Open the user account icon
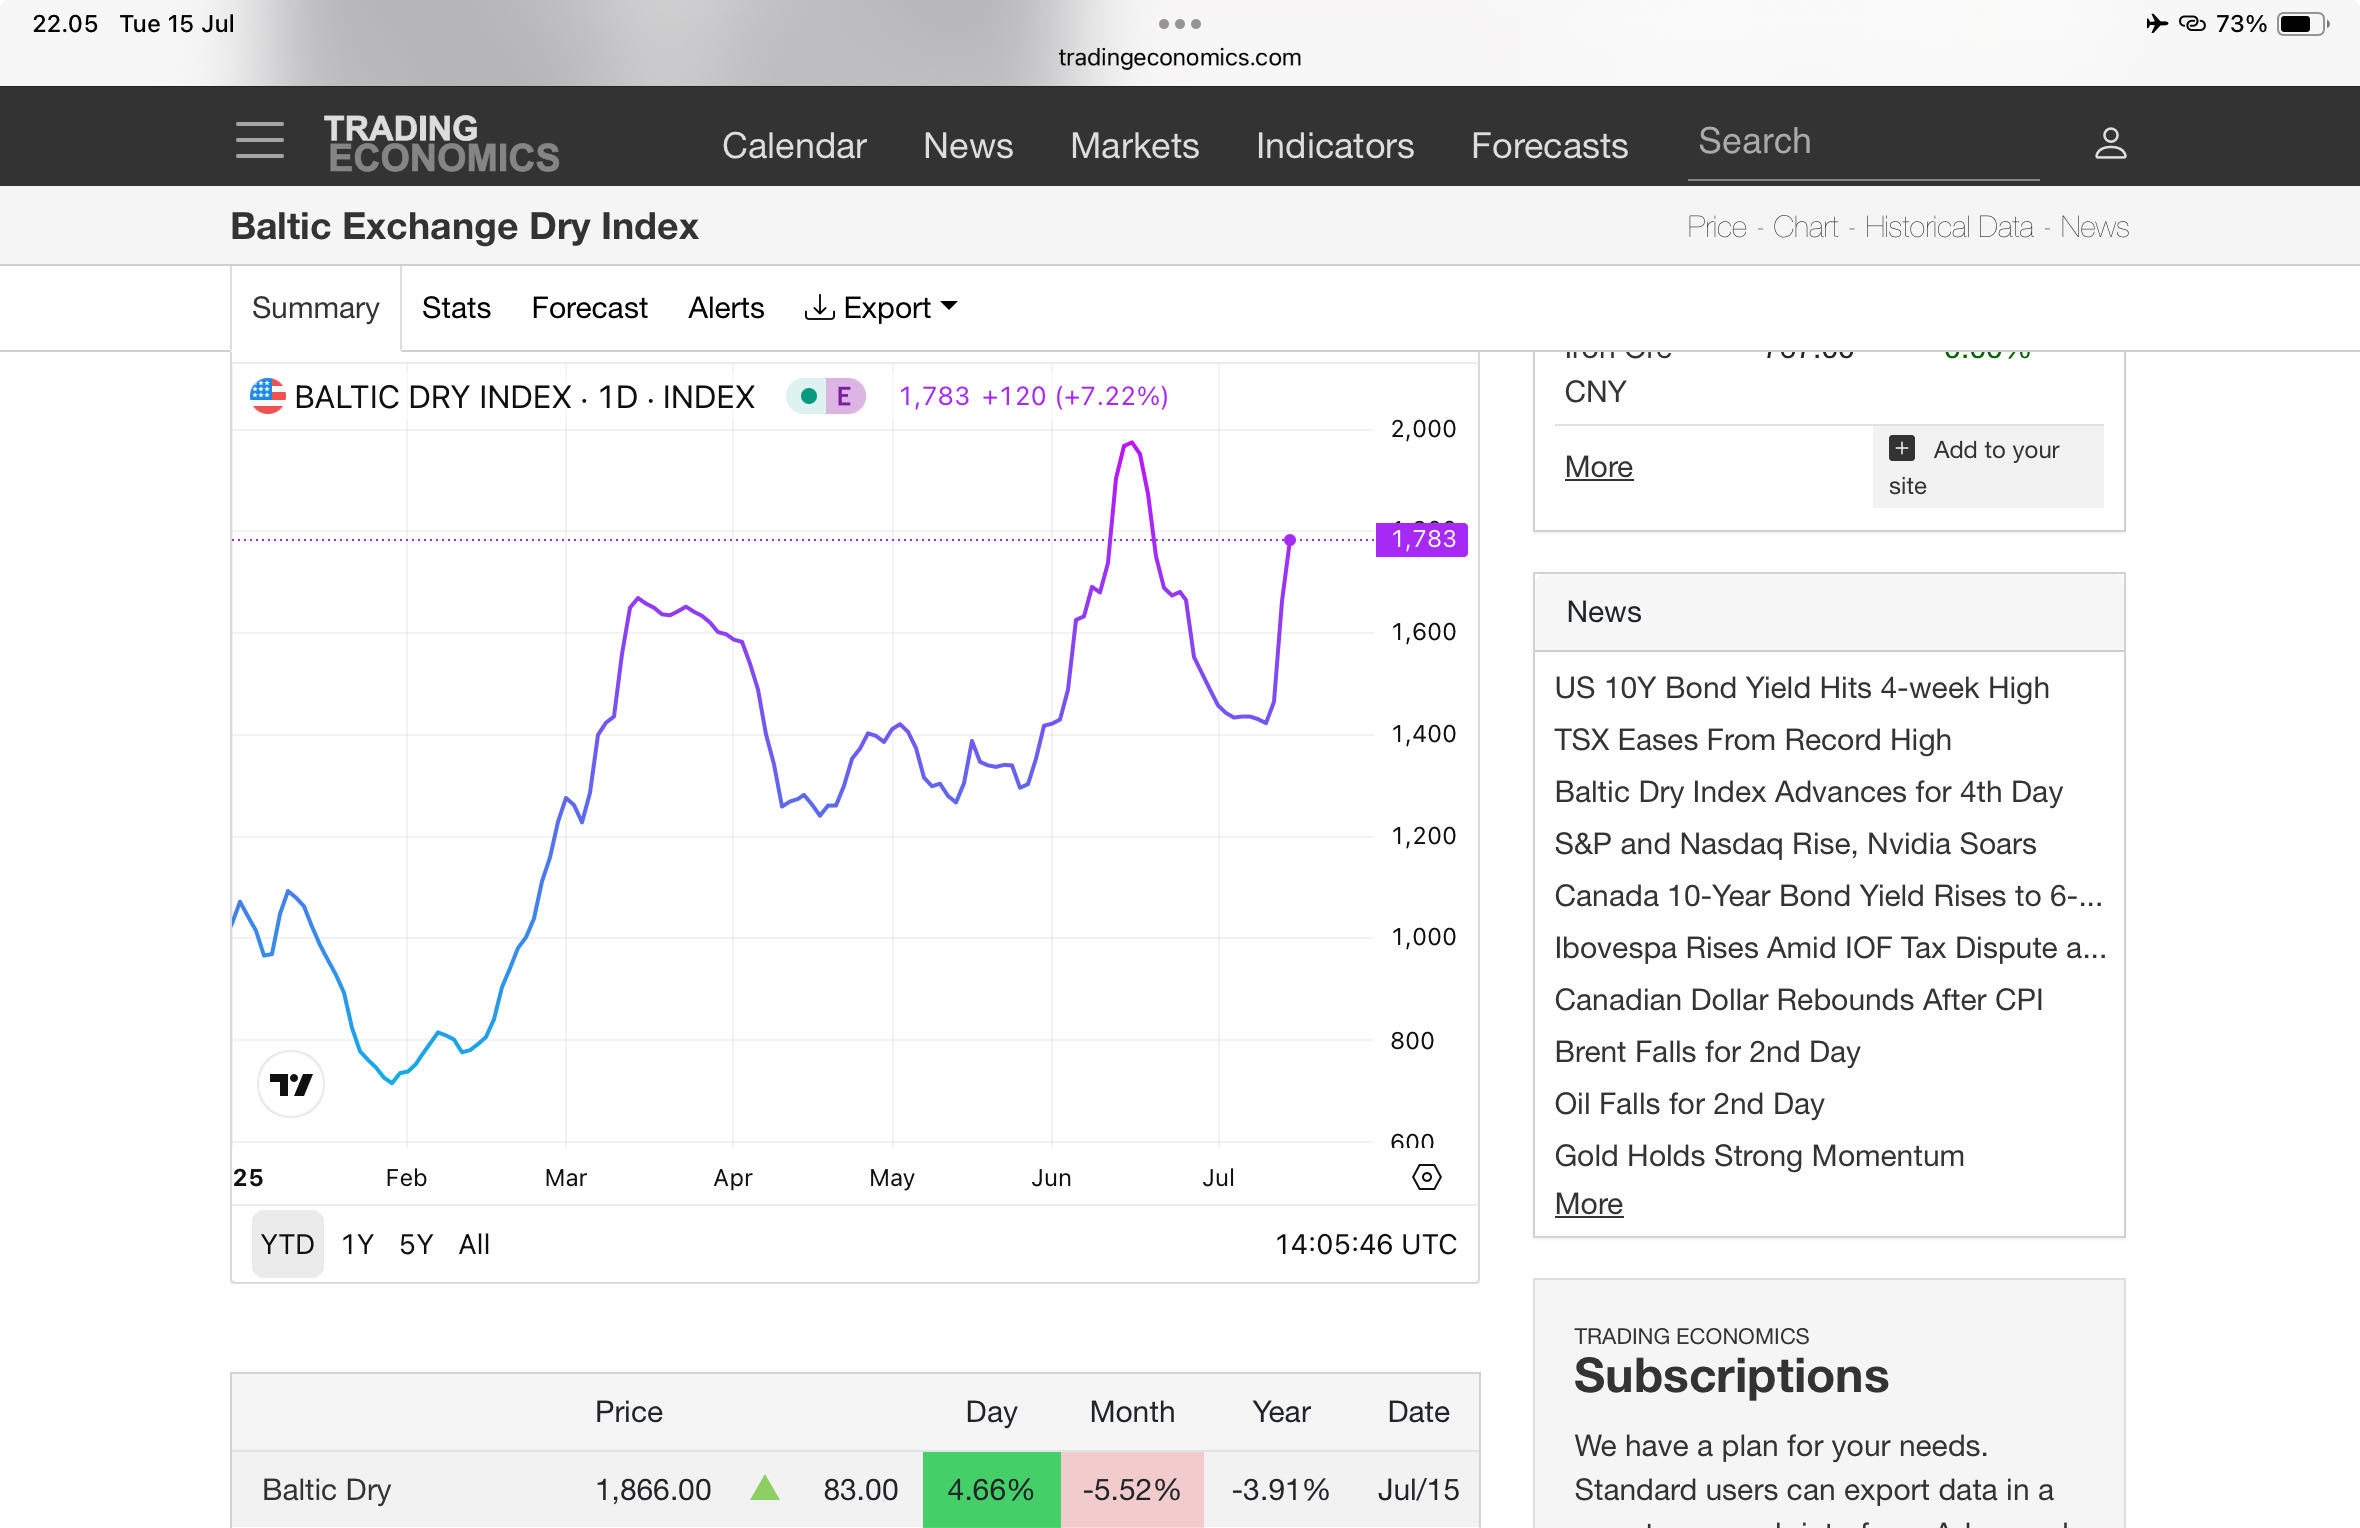 point(2110,143)
